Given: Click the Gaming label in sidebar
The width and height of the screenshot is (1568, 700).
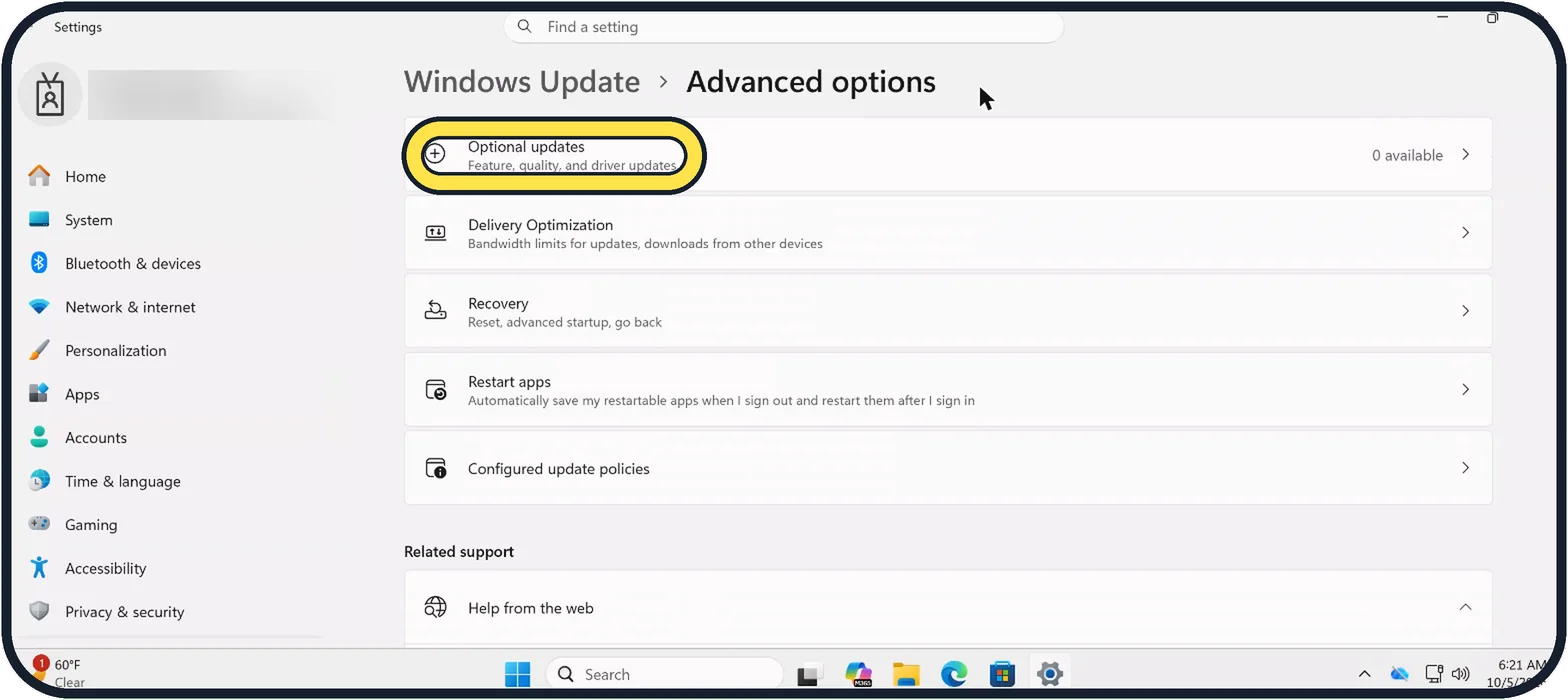Looking at the screenshot, I should click(91, 525).
